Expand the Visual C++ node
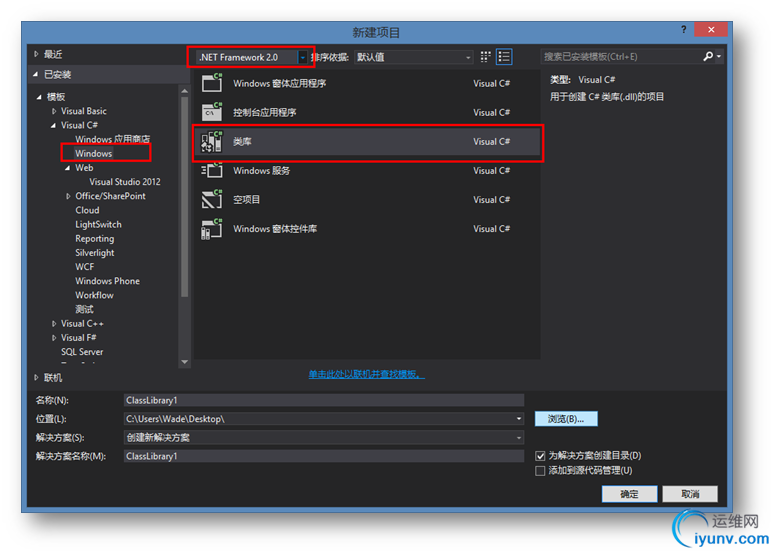The height and width of the screenshot is (555, 775). coord(54,324)
